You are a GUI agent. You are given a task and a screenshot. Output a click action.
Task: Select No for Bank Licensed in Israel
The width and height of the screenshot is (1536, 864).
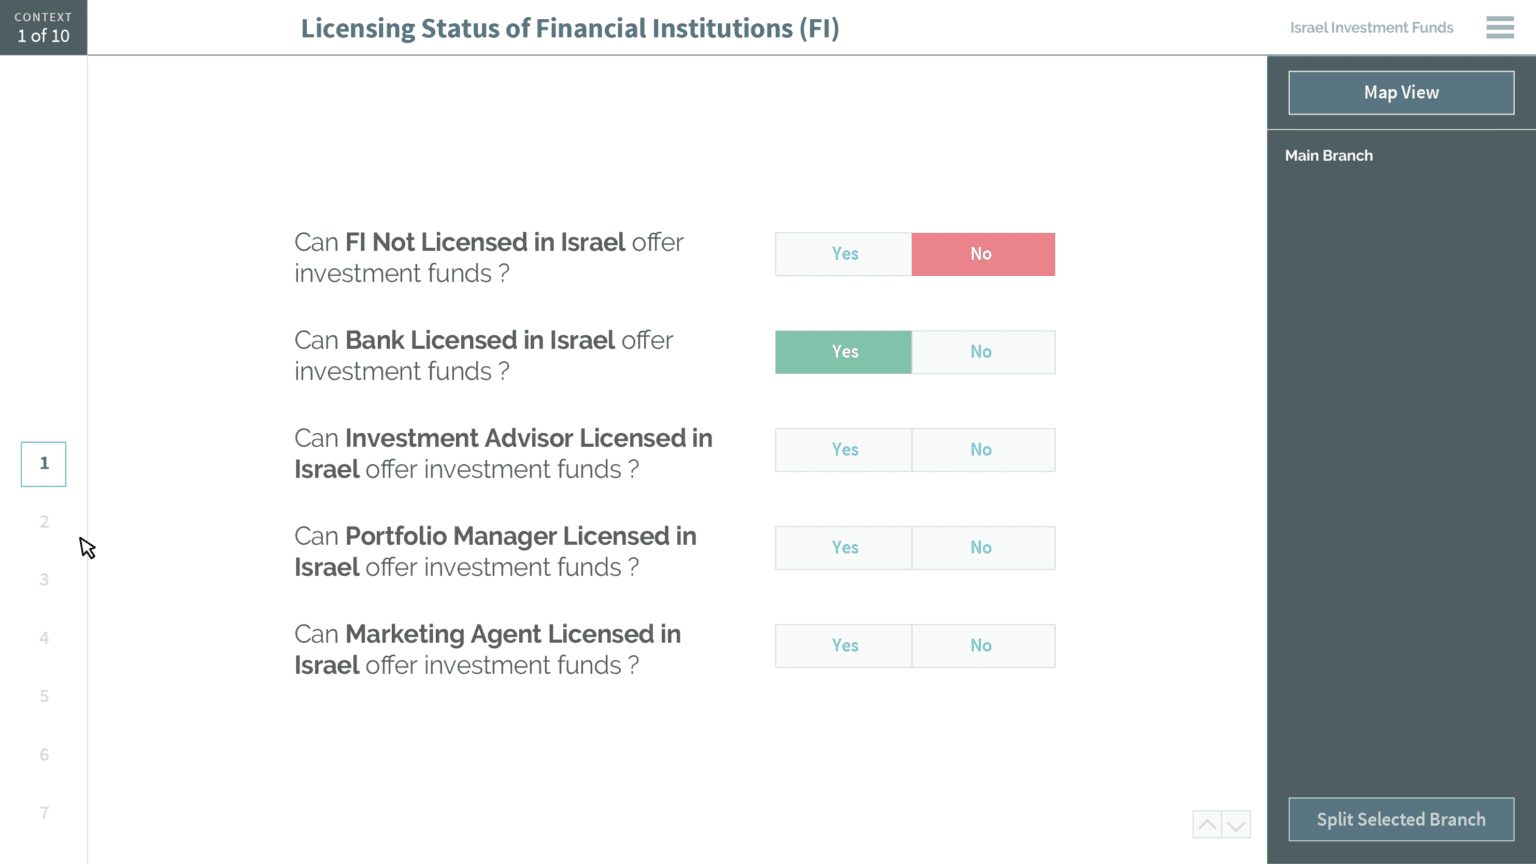pyautogui.click(x=982, y=352)
